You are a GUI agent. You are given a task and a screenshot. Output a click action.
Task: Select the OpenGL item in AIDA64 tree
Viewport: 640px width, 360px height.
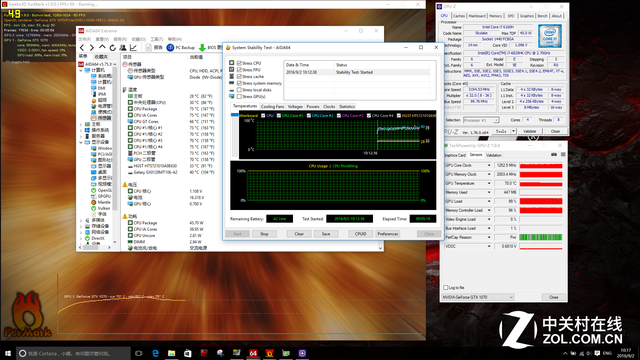coord(101,190)
